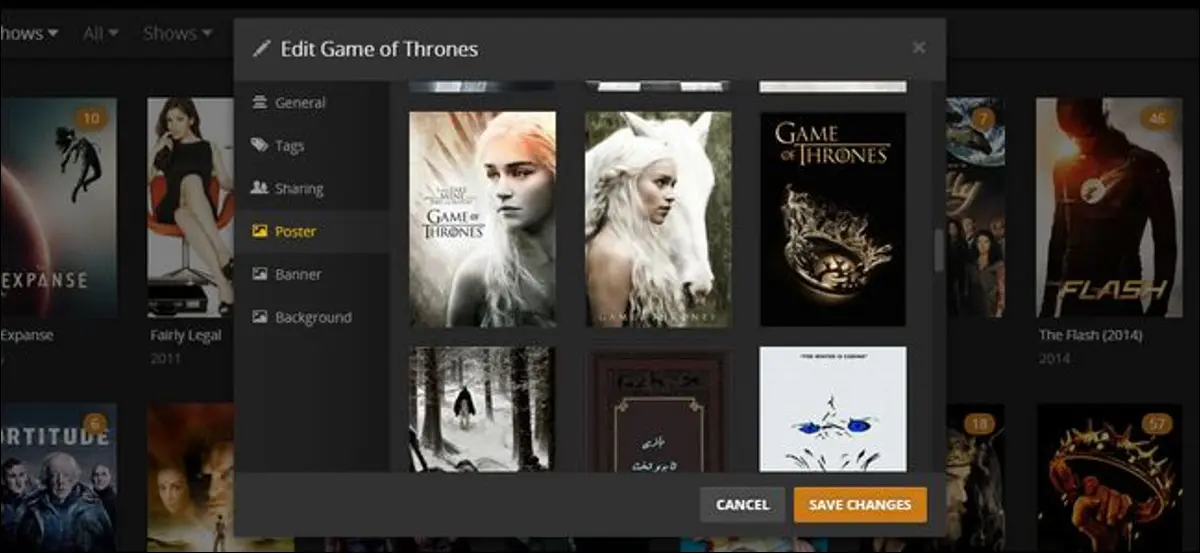The width and height of the screenshot is (1200, 553).
Task: Select the Daenerys dragon poster with Game of Thrones logo
Action: (482, 219)
